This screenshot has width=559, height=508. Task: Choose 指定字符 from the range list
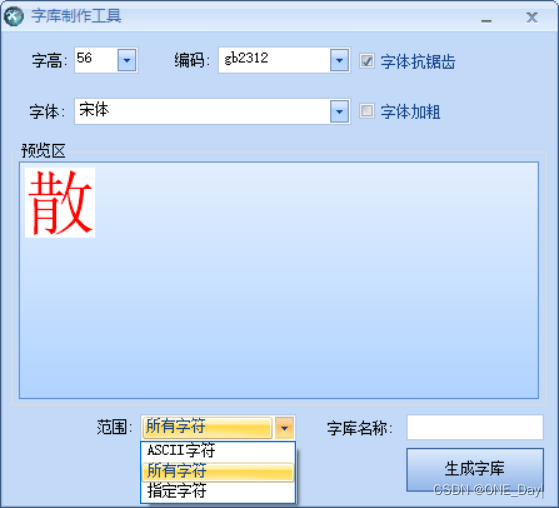click(x=218, y=491)
